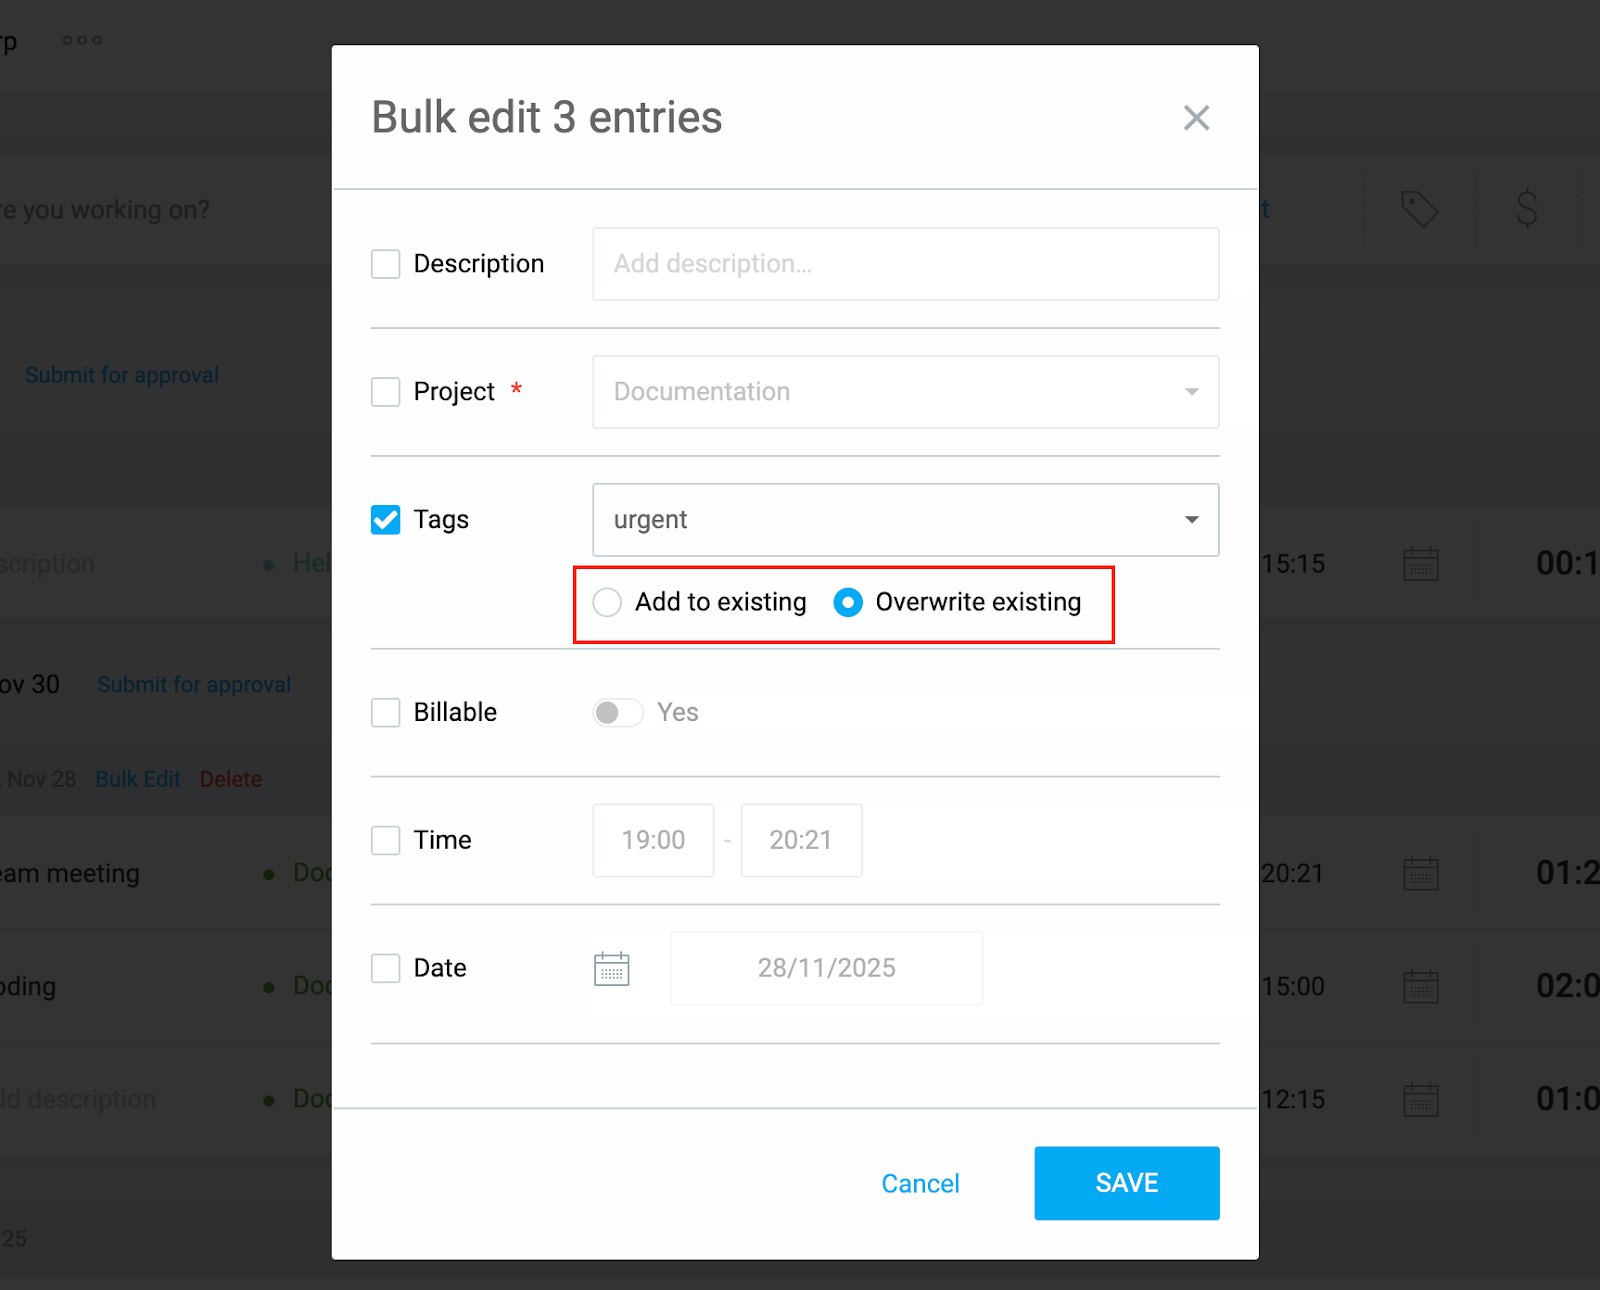Open the tags icon in the top bar
The width and height of the screenshot is (1600, 1290).
coord(1420,209)
